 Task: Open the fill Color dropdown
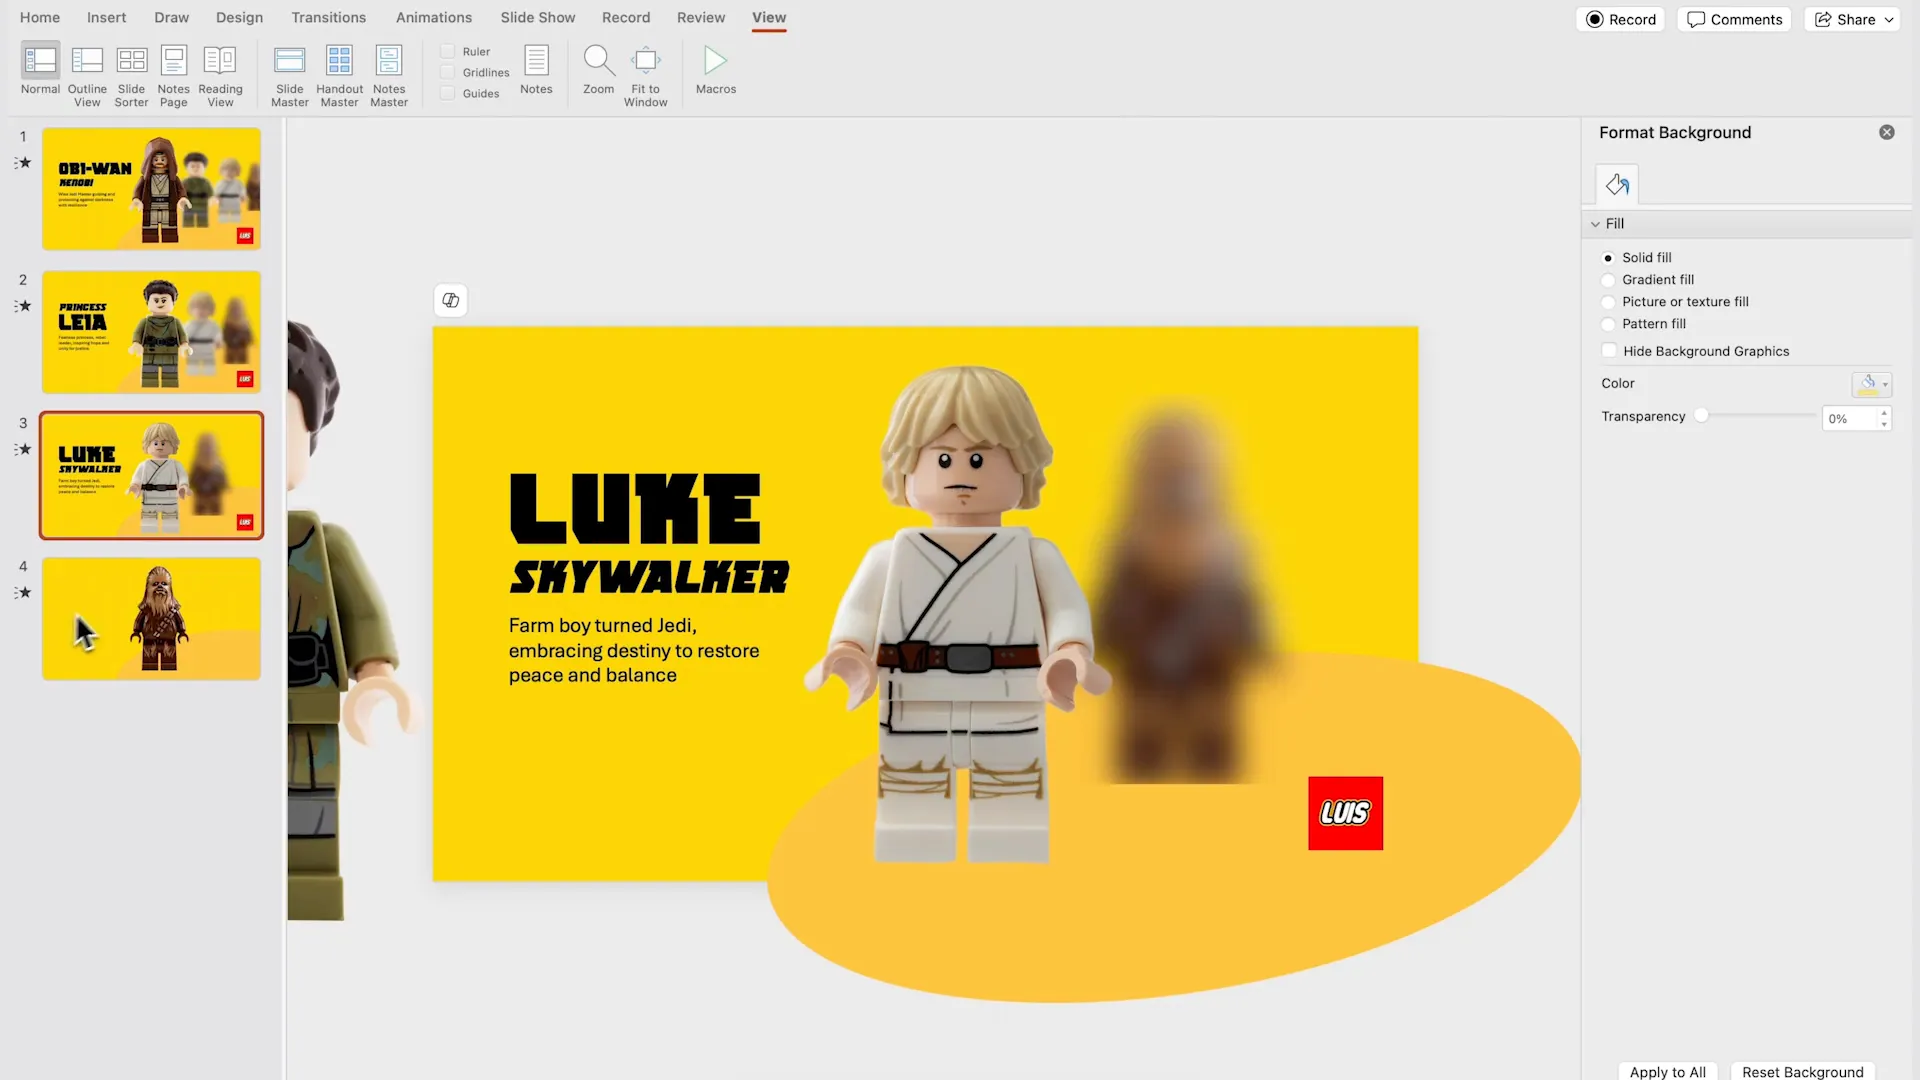(x=1871, y=384)
